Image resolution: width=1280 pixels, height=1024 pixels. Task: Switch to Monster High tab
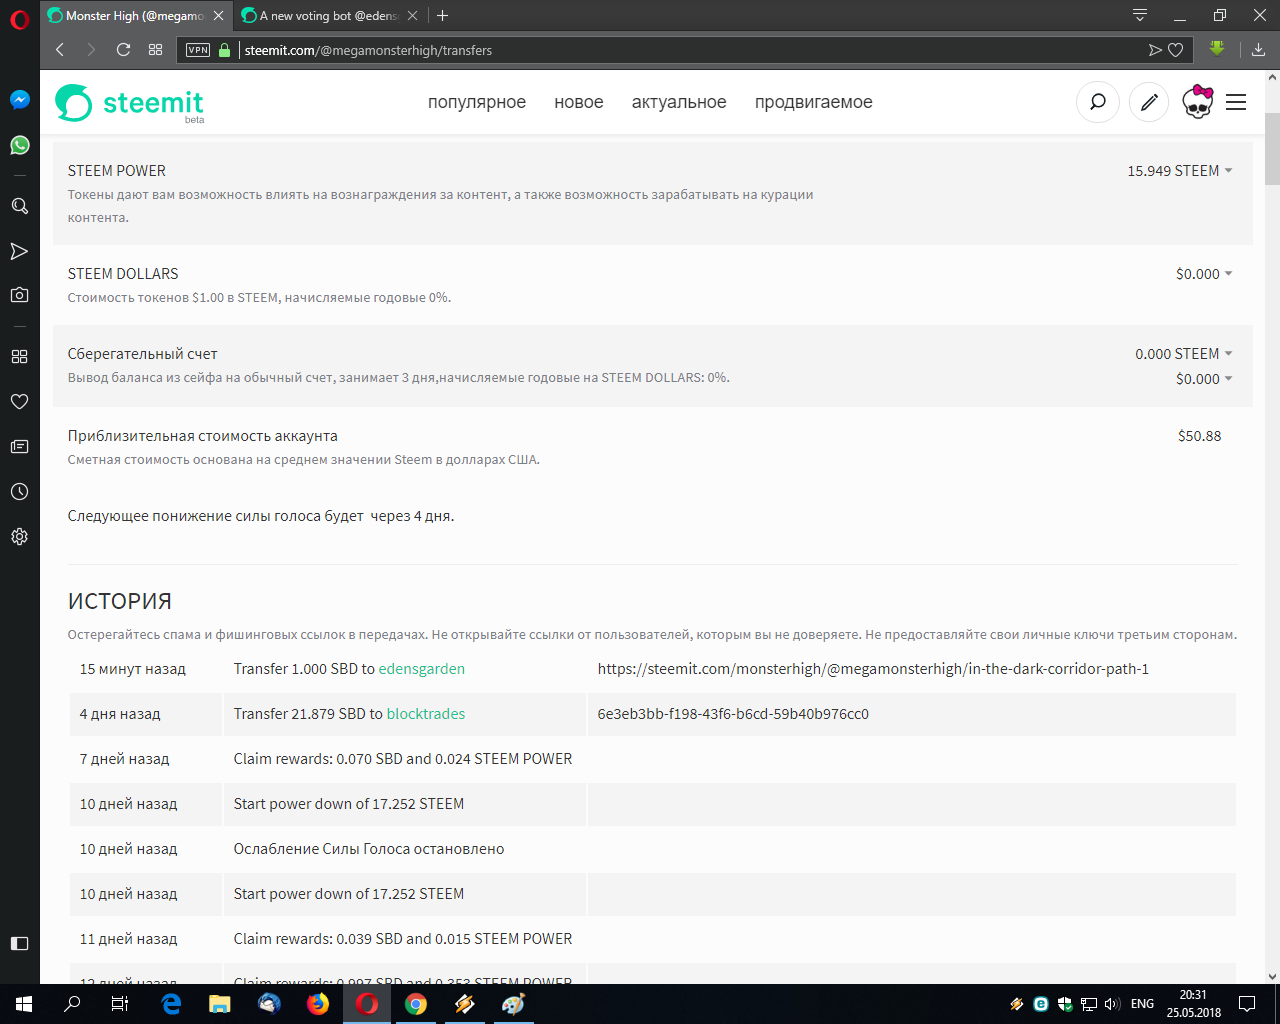(x=135, y=16)
